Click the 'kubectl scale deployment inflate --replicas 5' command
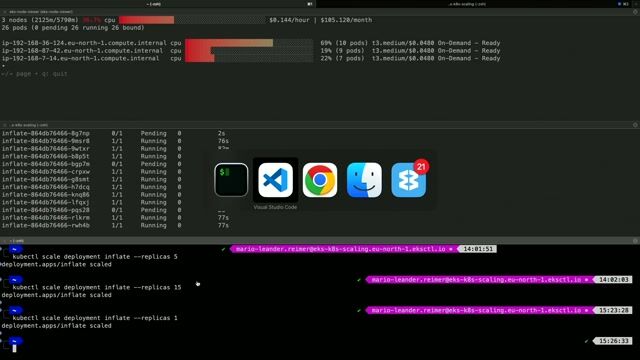Viewport: 640px width, 360px height. tap(95, 257)
